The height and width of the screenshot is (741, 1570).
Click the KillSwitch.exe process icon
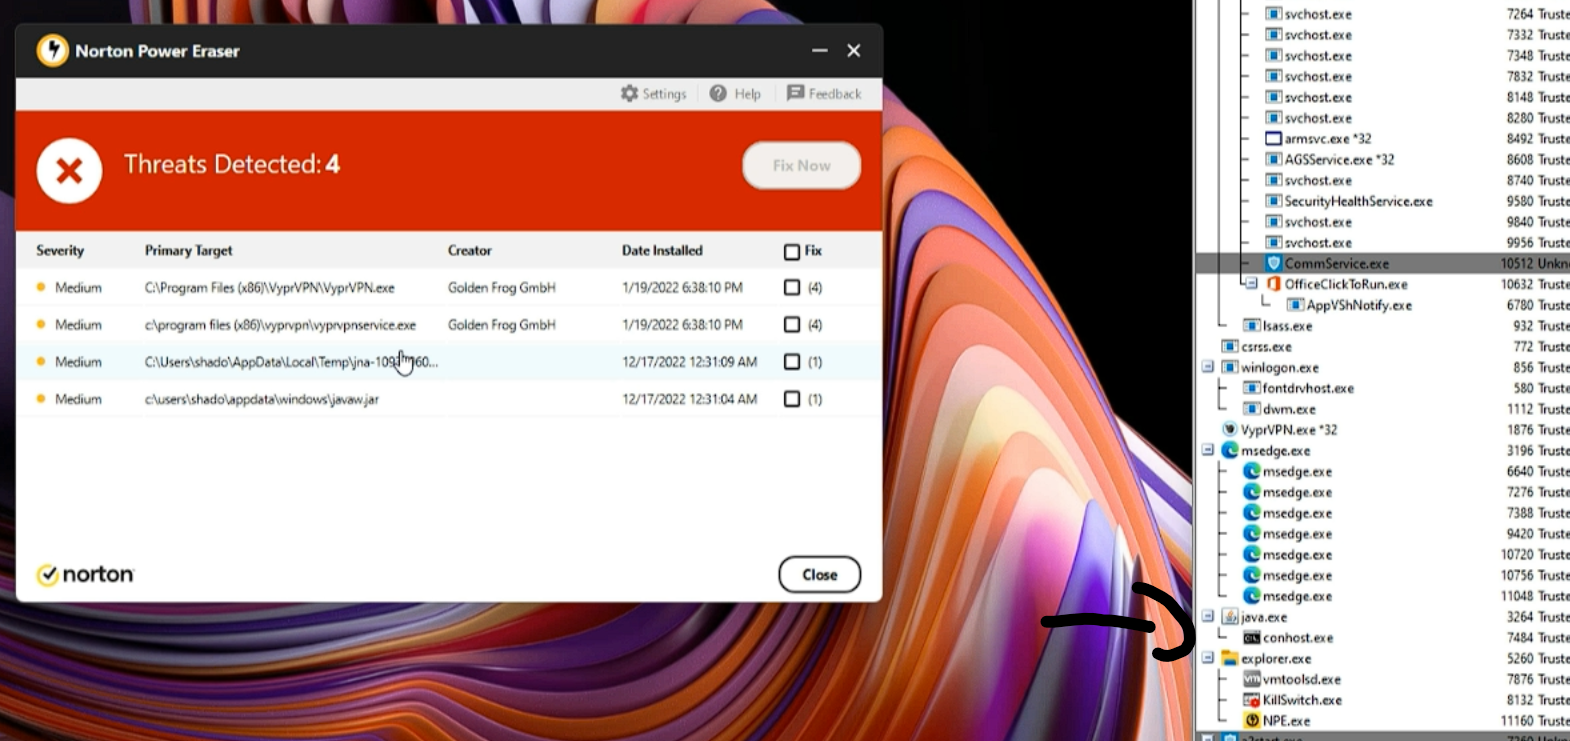[x=1251, y=700]
